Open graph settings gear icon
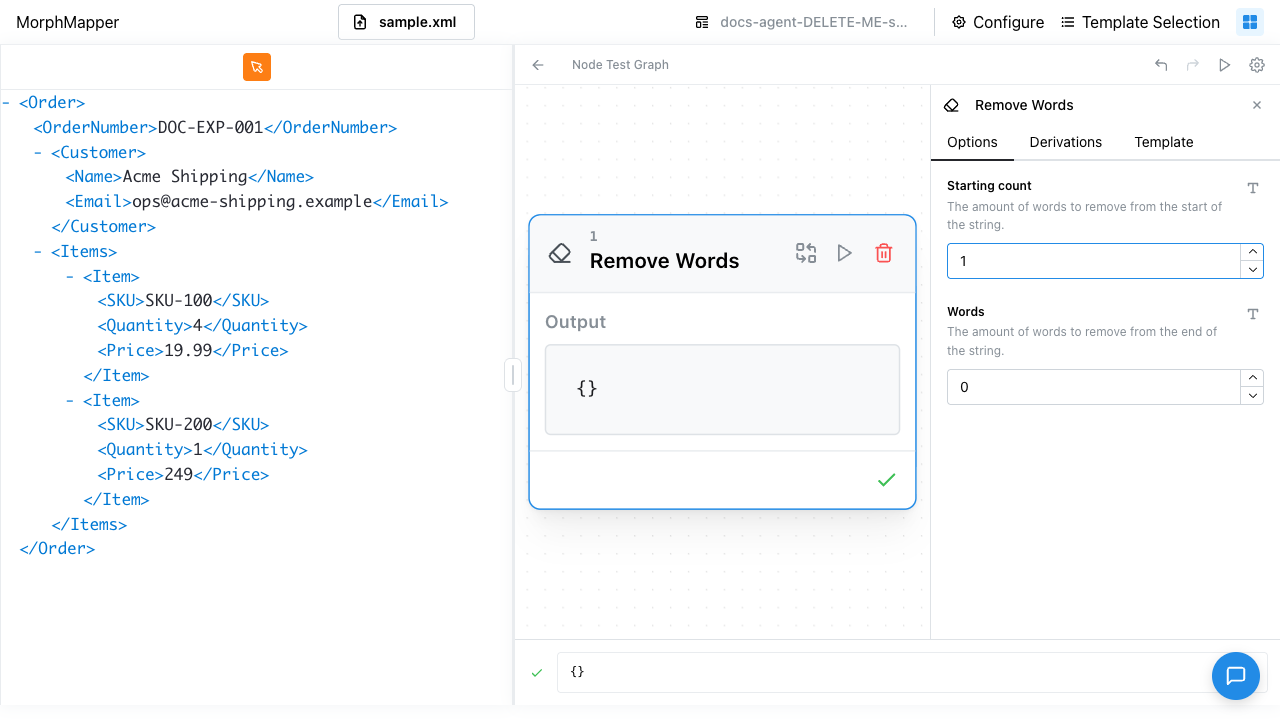Viewport: 1280px width, 720px height. [1257, 65]
